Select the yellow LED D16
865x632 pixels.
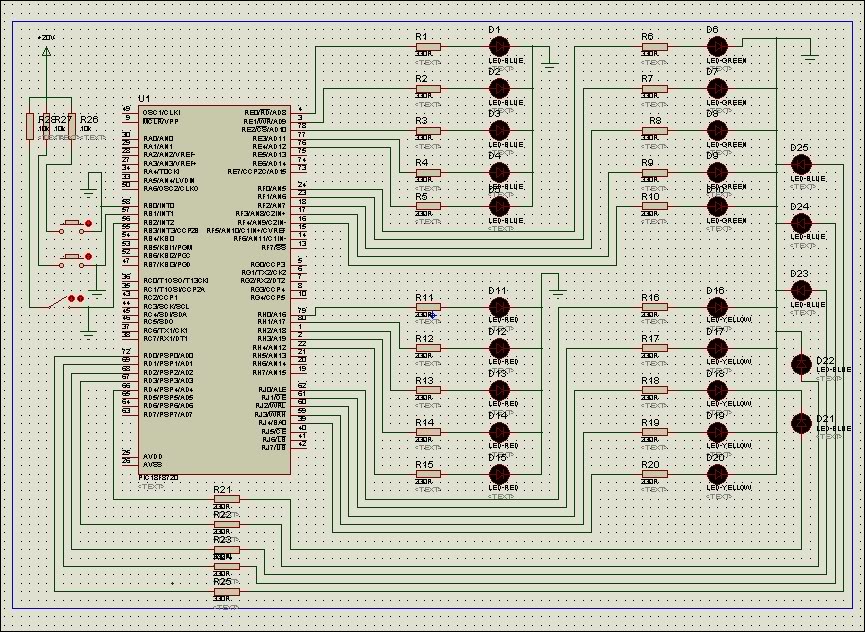(x=717, y=307)
